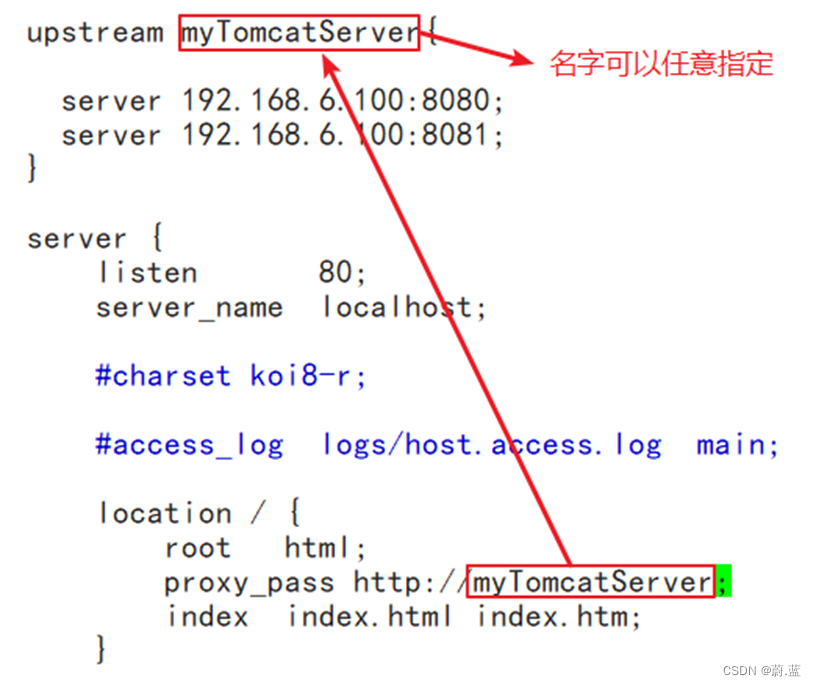
Task: Click the 'logs/host.access.log' path
Action: (x=492, y=446)
